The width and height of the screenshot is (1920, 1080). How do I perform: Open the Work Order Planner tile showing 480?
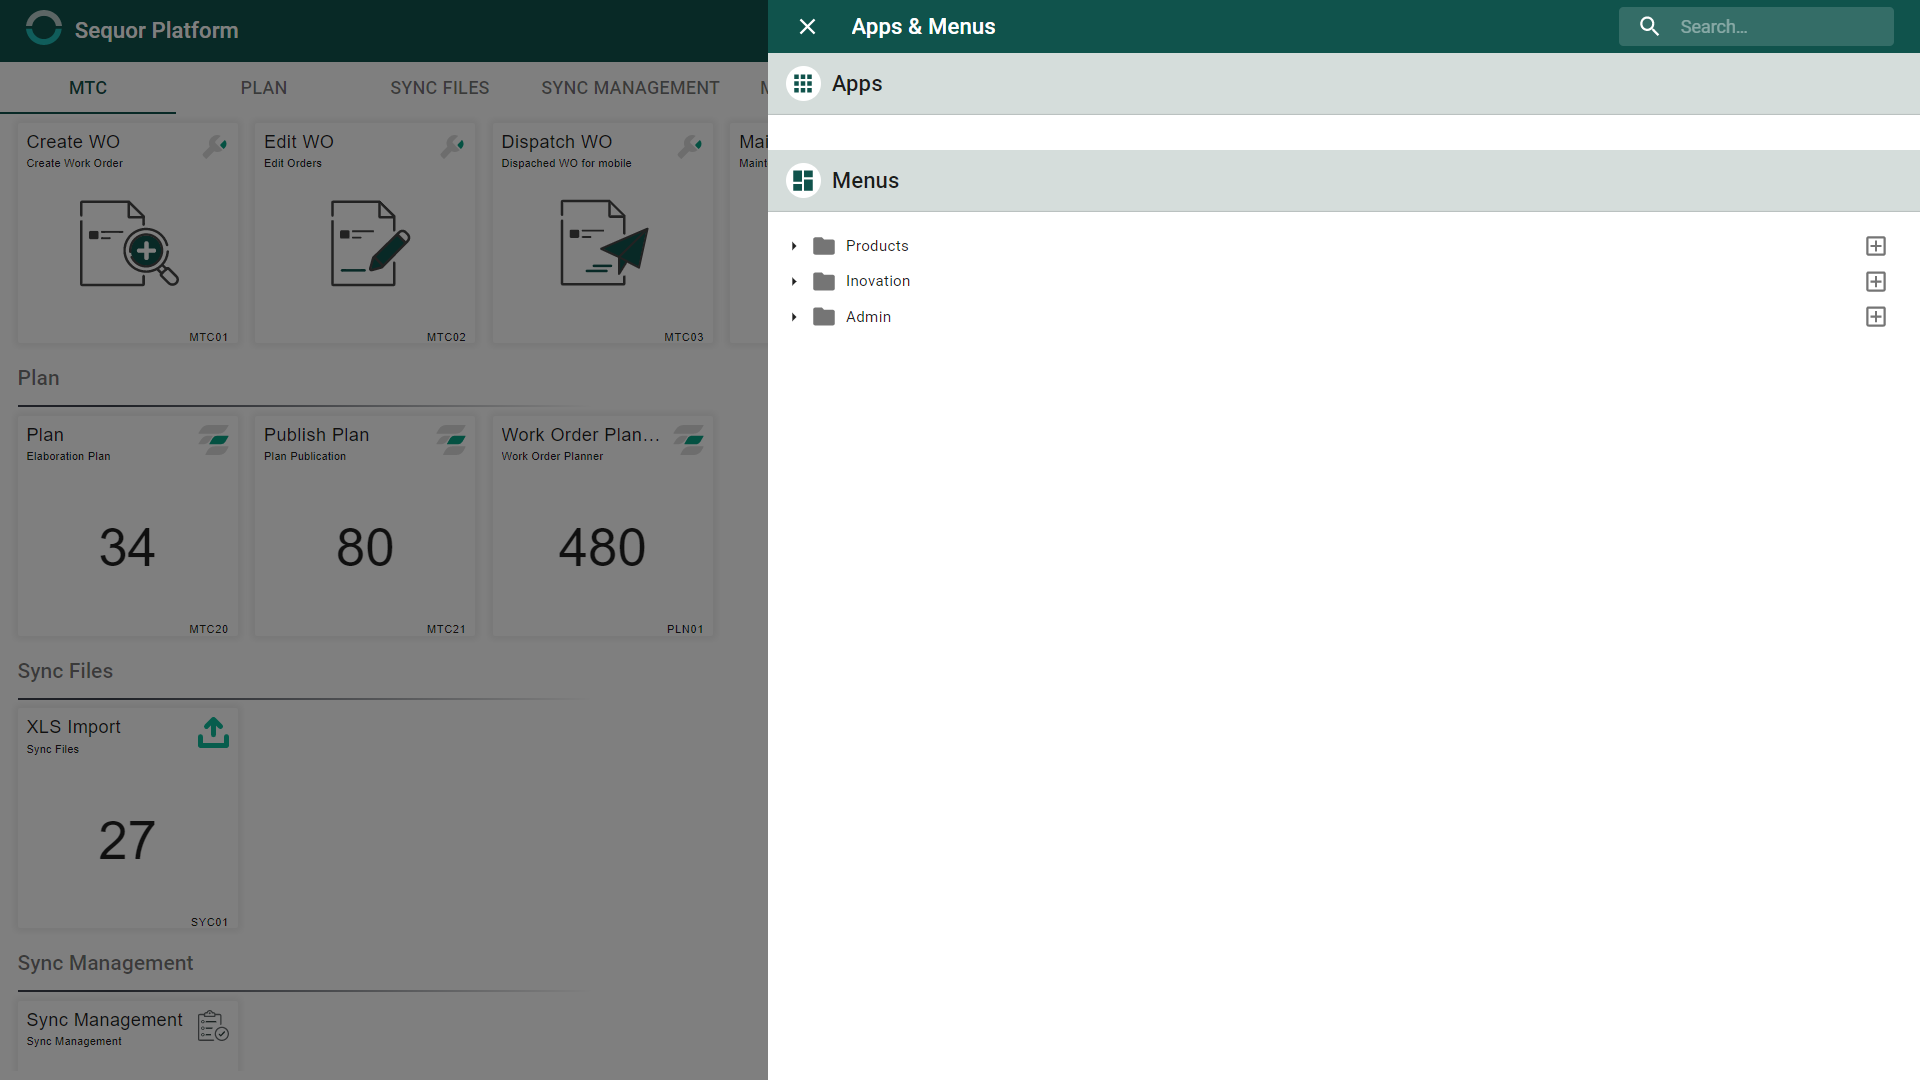point(603,527)
